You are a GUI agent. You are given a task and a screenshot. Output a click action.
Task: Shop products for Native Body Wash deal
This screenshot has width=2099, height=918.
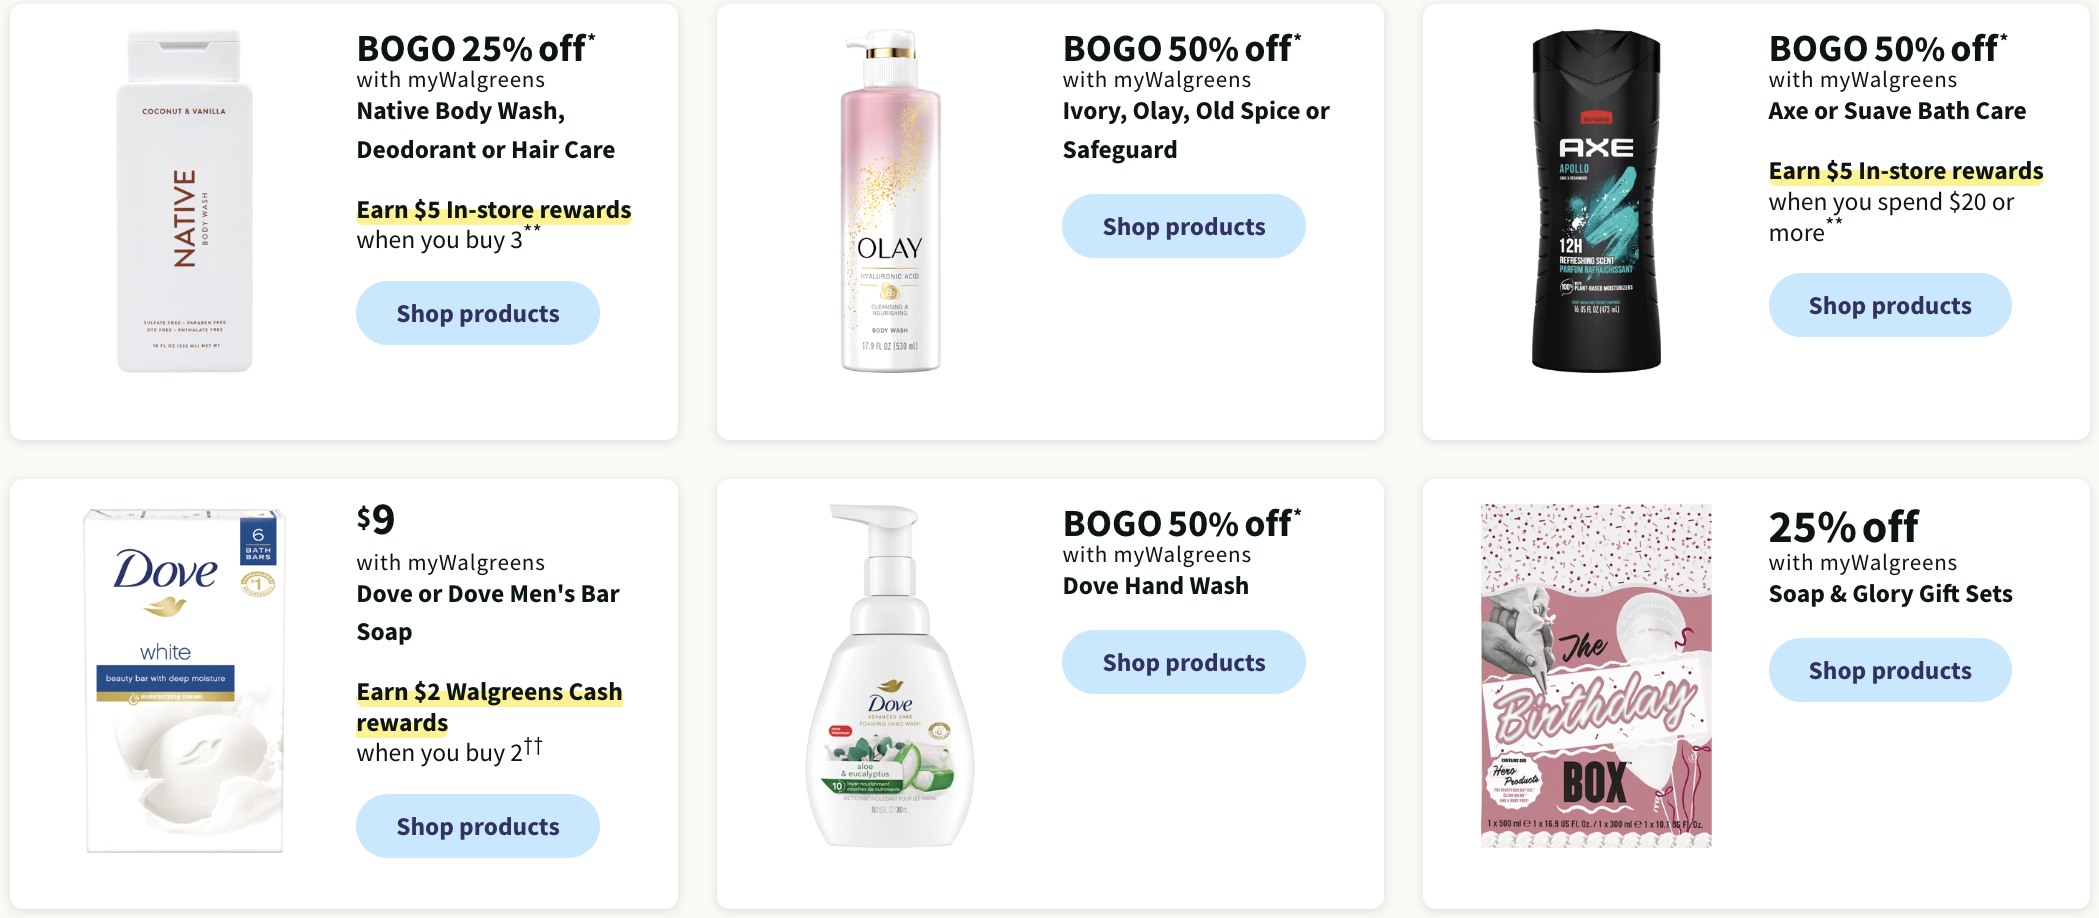[478, 313]
